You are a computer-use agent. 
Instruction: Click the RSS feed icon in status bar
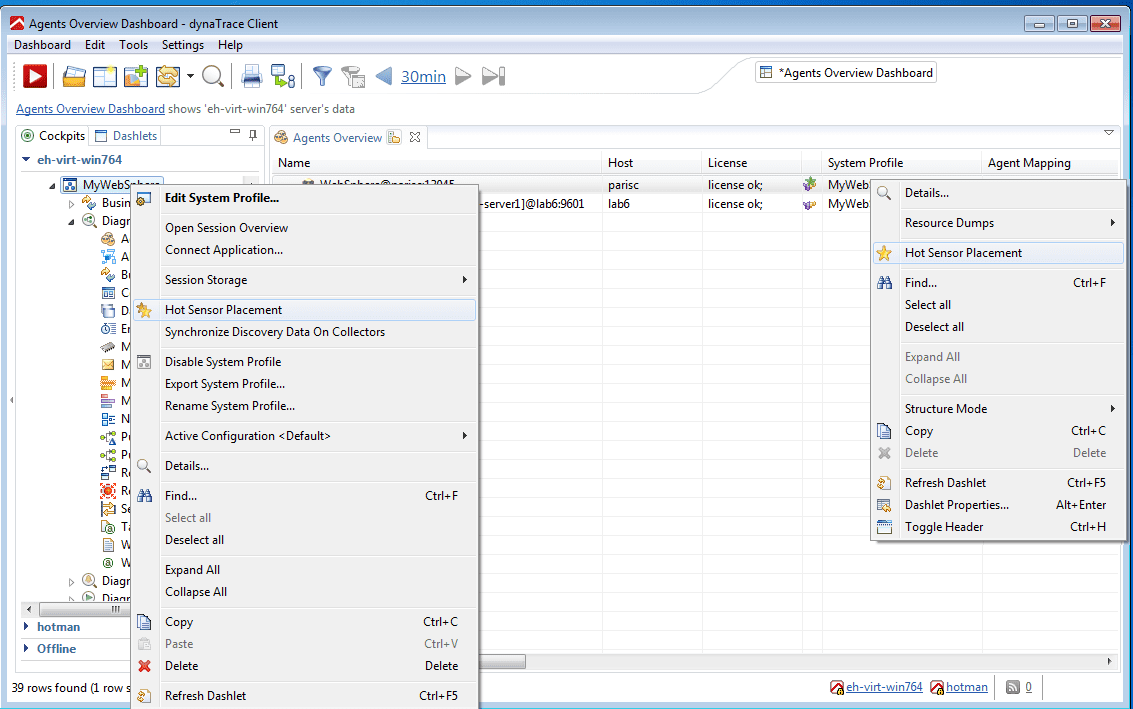point(1013,687)
